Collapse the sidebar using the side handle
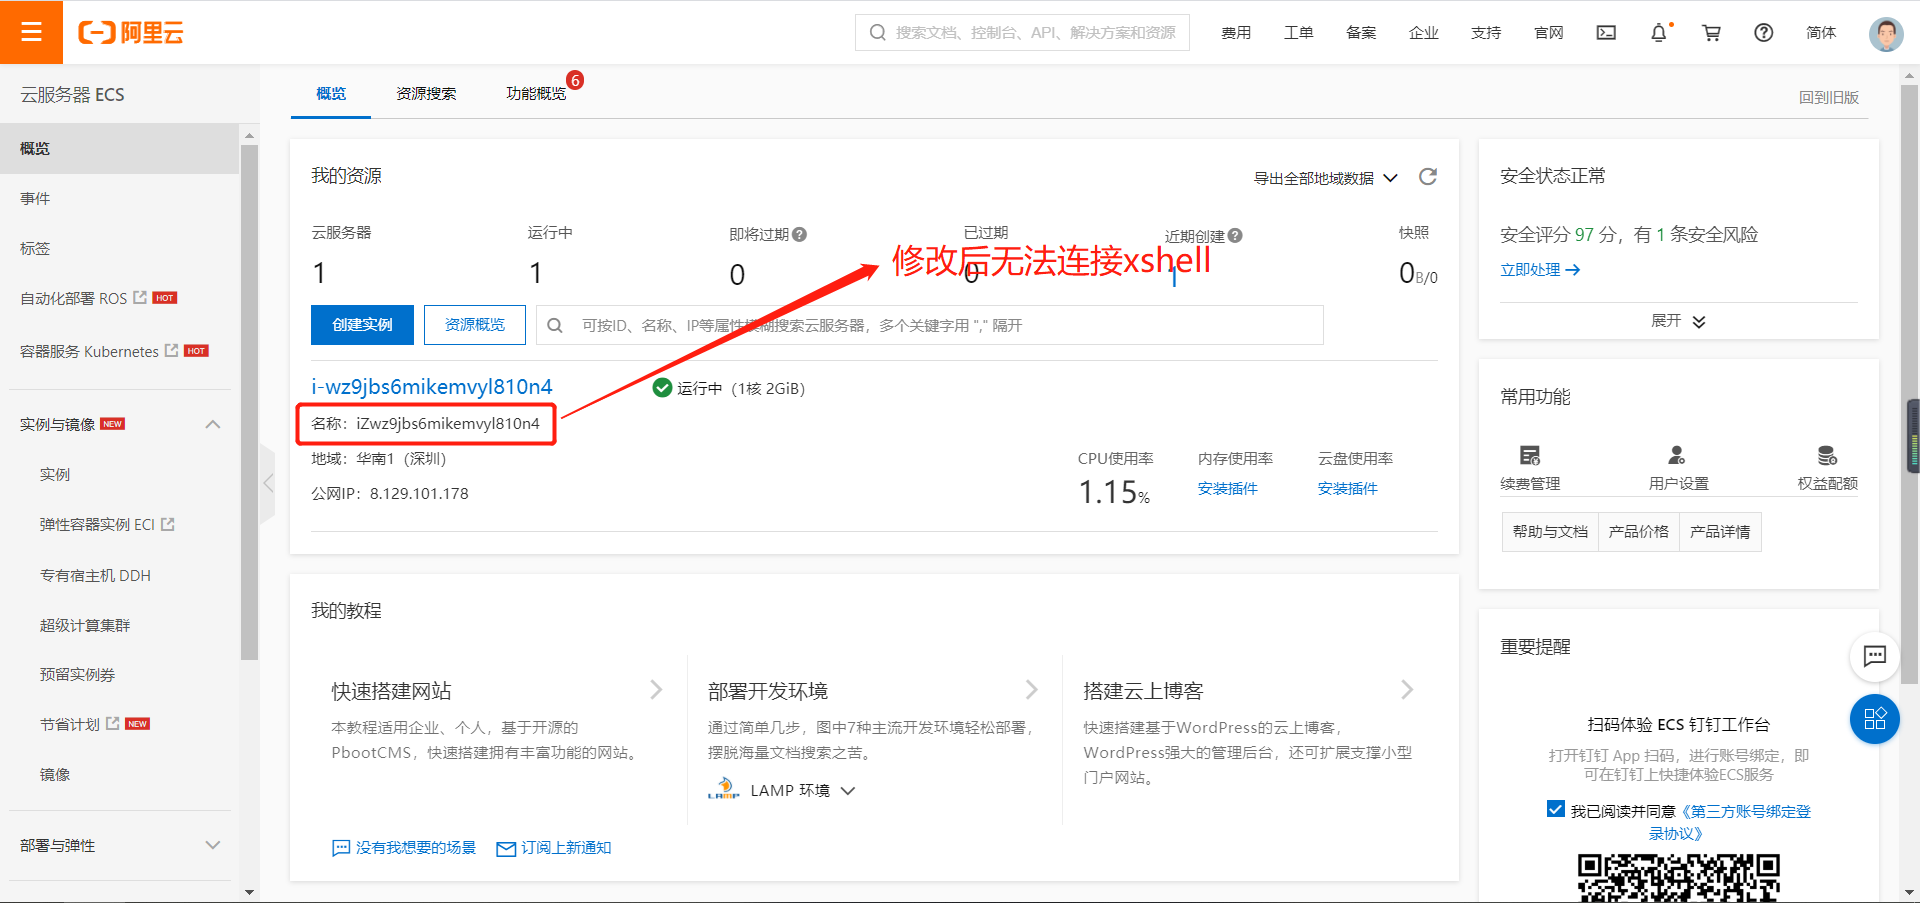This screenshot has width=1920, height=903. click(268, 483)
